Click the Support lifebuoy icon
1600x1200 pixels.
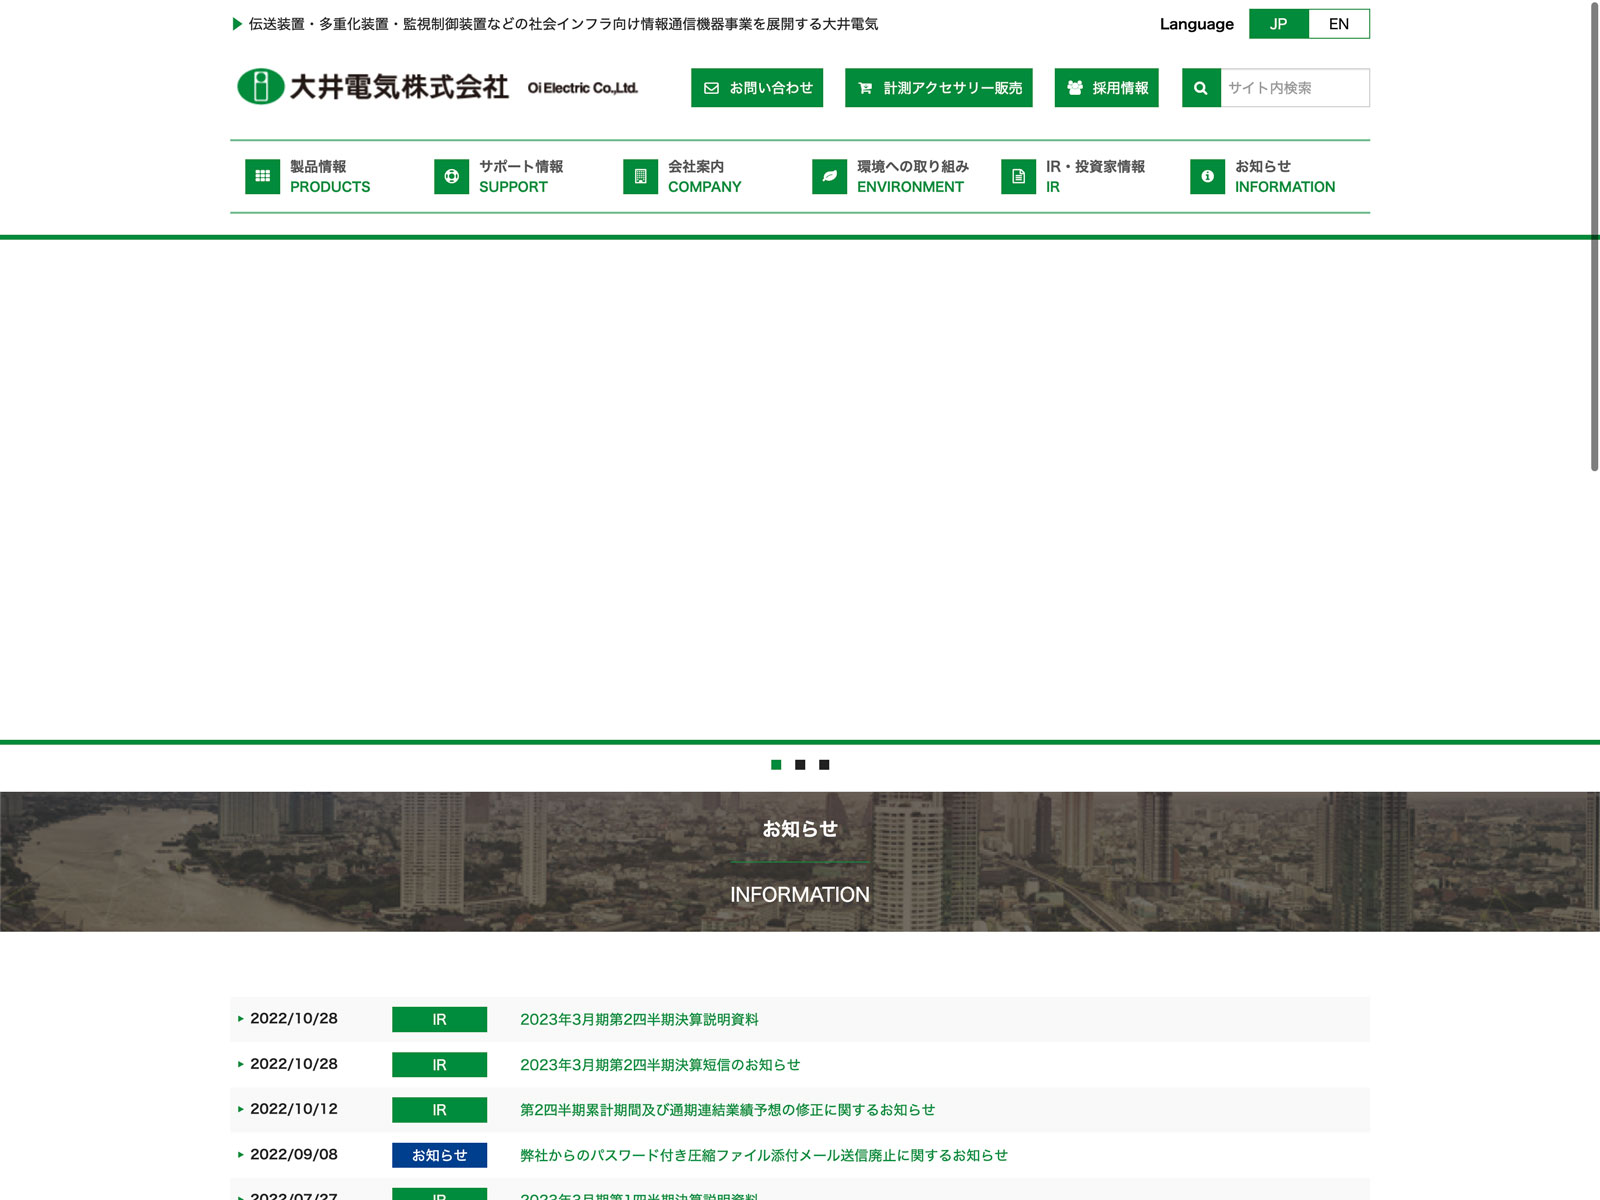[451, 176]
